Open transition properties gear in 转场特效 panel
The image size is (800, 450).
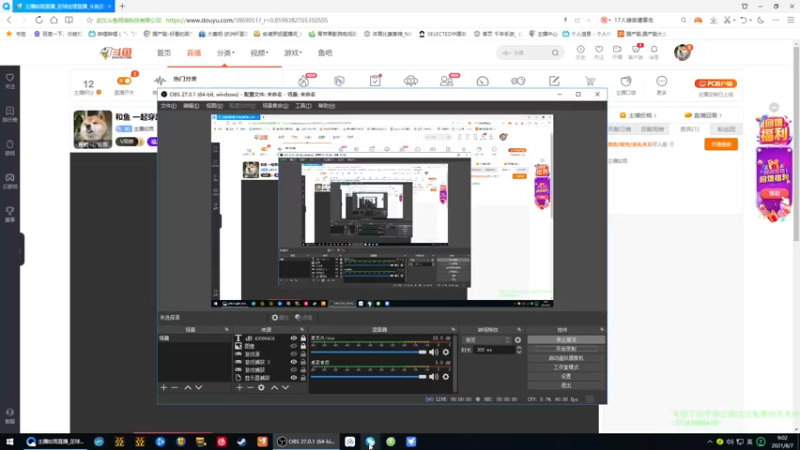click(x=518, y=340)
